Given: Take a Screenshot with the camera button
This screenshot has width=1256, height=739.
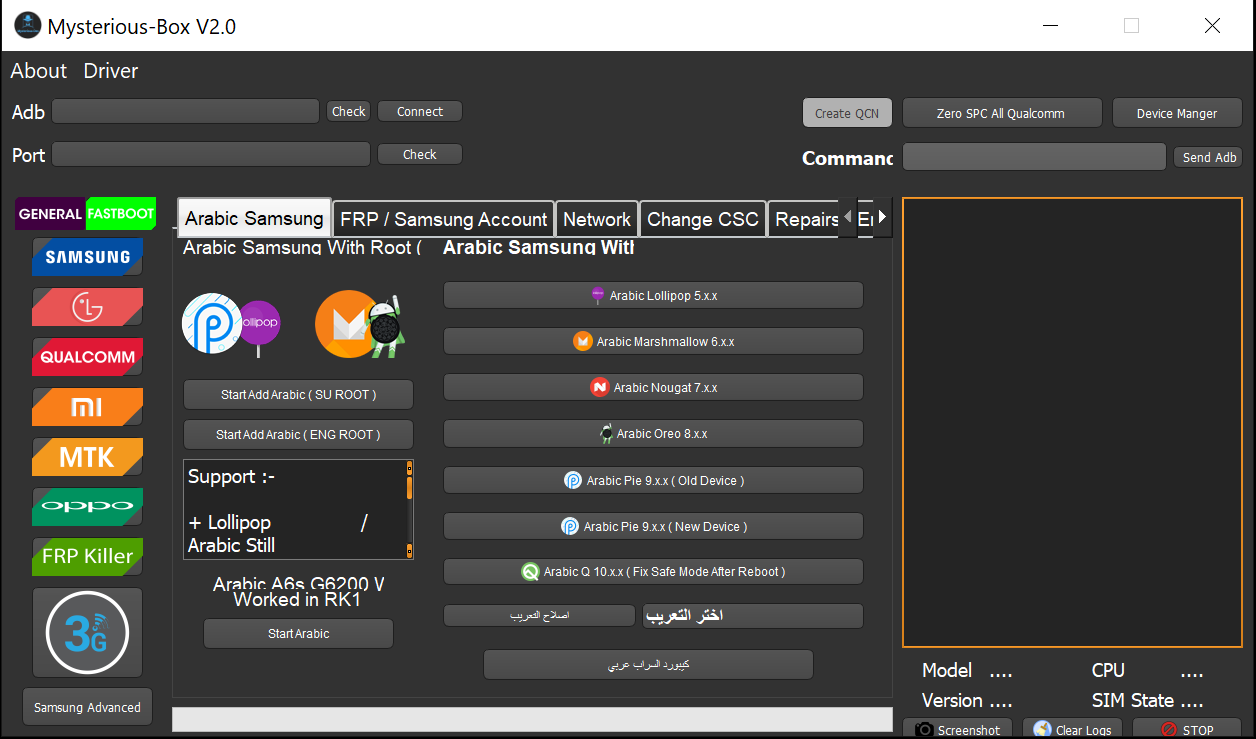Looking at the screenshot, I should click(958, 730).
